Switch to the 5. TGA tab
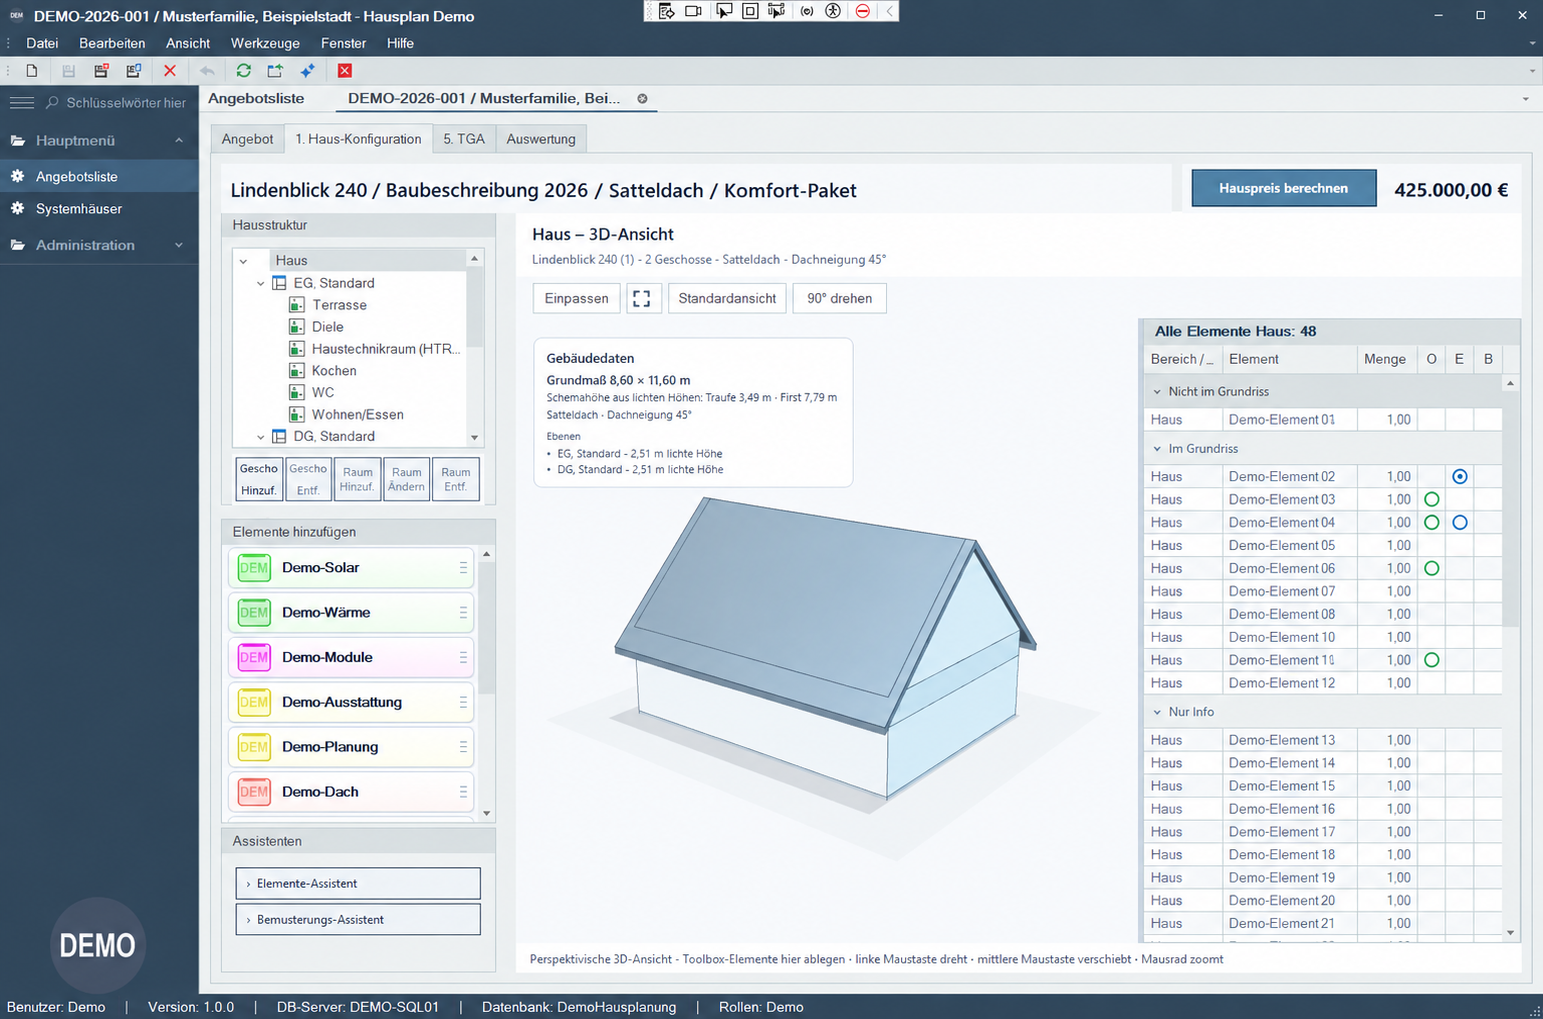 click(x=464, y=139)
